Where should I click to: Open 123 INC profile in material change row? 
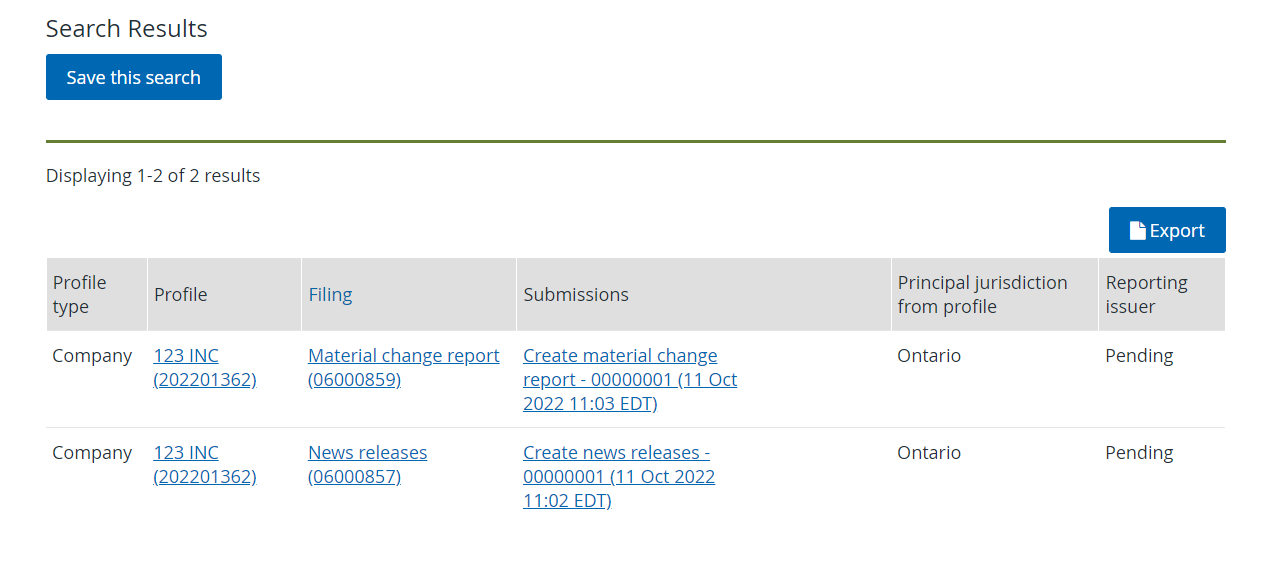(205, 367)
